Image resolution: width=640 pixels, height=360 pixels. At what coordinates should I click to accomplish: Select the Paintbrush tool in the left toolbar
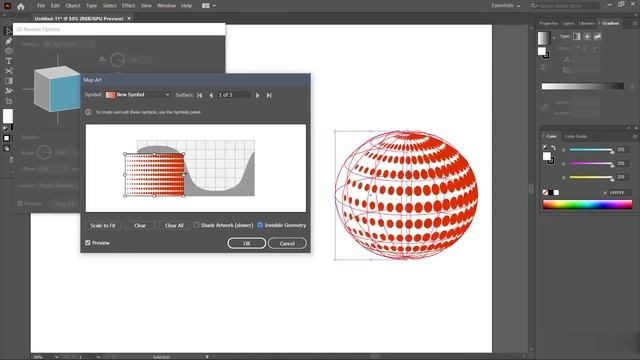point(8,41)
